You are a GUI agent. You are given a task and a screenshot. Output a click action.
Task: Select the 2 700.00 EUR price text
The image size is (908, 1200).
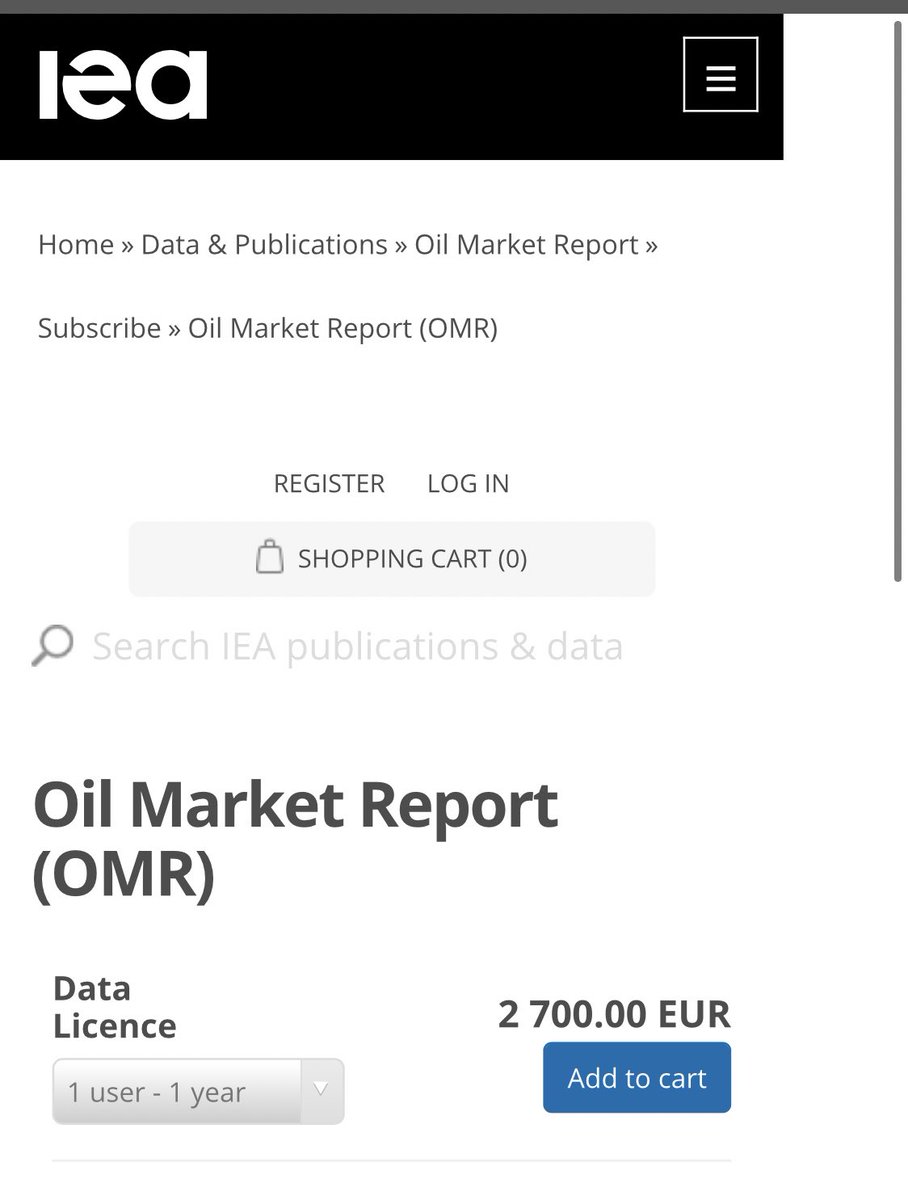click(x=615, y=1014)
